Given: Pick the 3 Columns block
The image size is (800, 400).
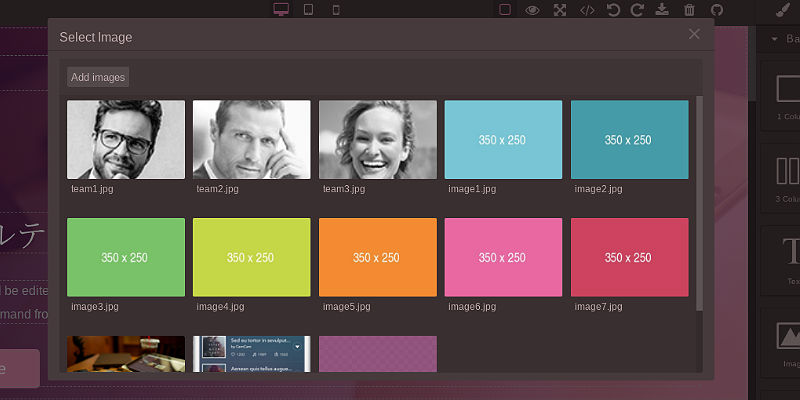Looking at the screenshot, I should pos(781,178).
